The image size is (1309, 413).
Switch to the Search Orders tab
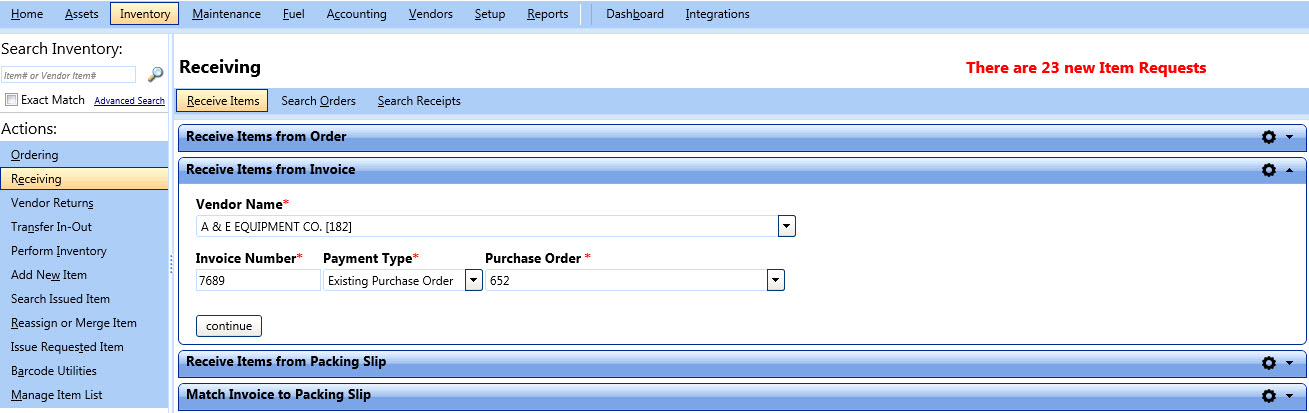point(318,101)
